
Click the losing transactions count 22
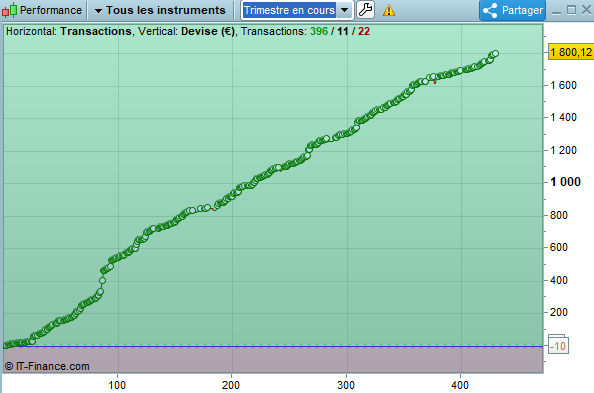pyautogui.click(x=364, y=31)
